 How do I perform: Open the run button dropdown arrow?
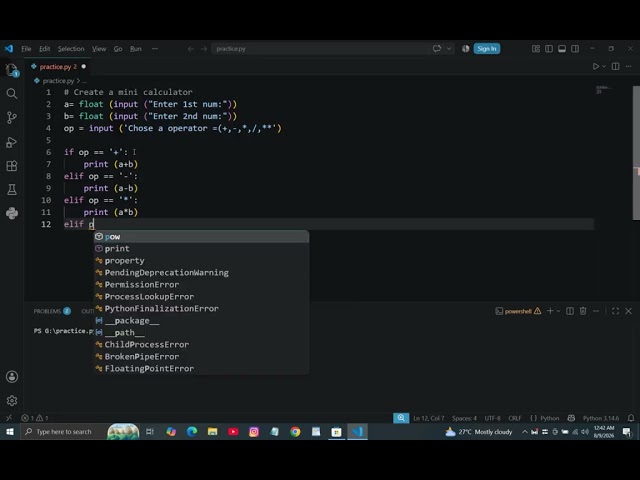point(604,66)
